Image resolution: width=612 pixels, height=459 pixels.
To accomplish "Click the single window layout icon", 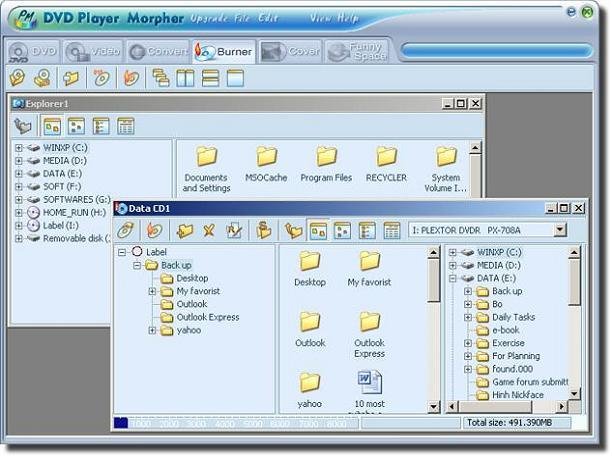I will [x=235, y=78].
